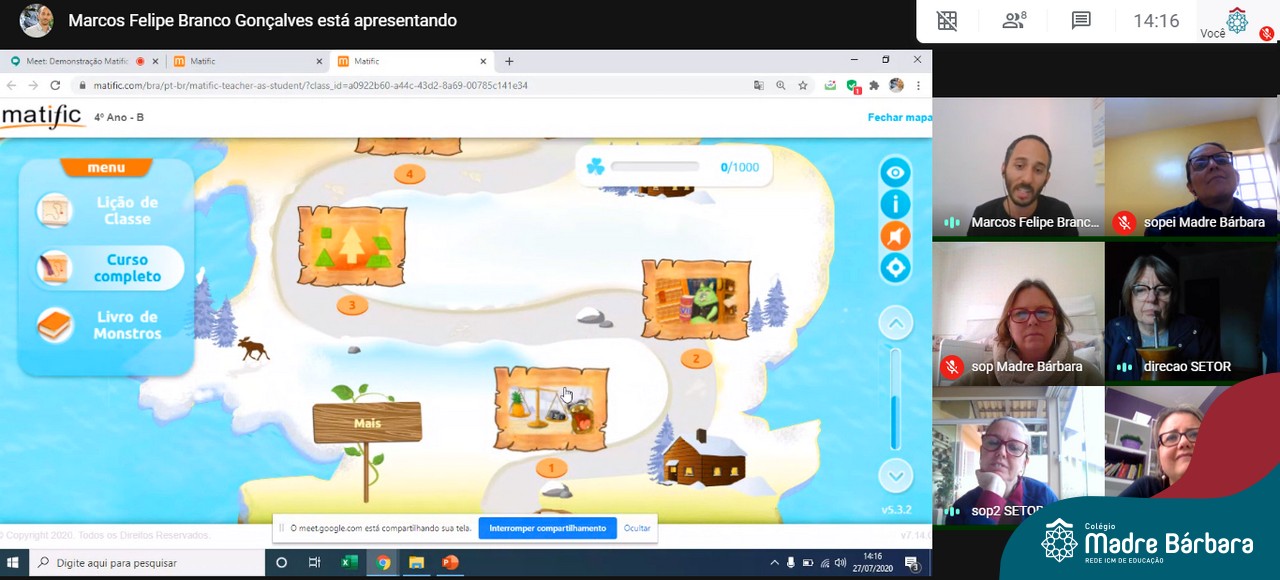
Task: Change the Meet grid layout icon
Action: point(947,21)
